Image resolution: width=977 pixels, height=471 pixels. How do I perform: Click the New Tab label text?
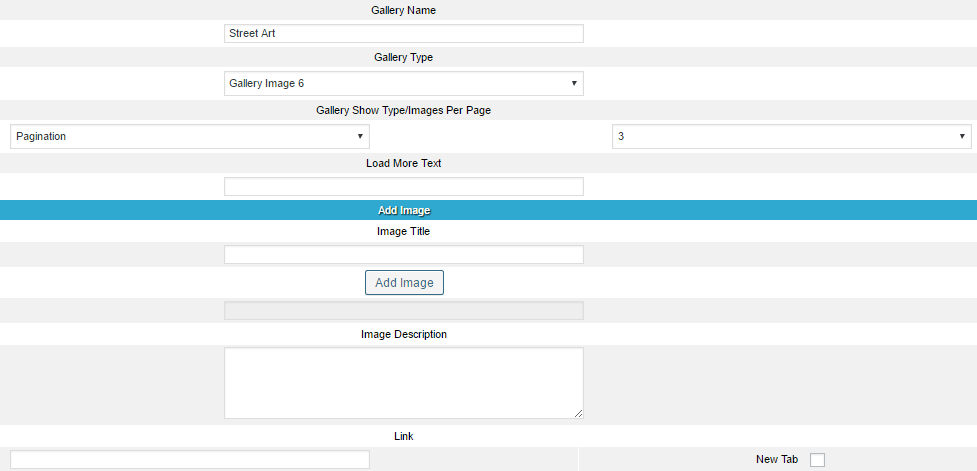777,459
